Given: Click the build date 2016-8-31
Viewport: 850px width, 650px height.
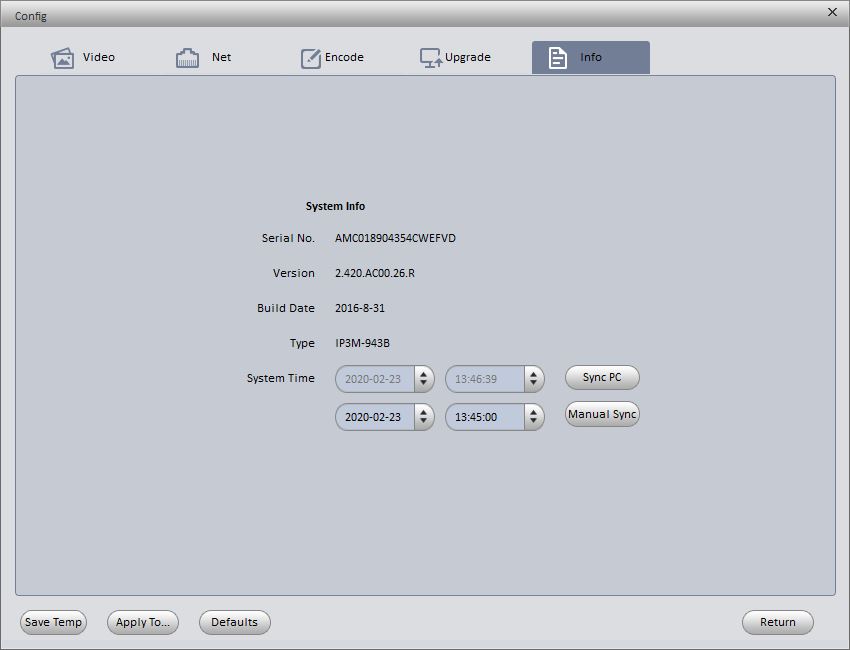Looking at the screenshot, I should (360, 308).
